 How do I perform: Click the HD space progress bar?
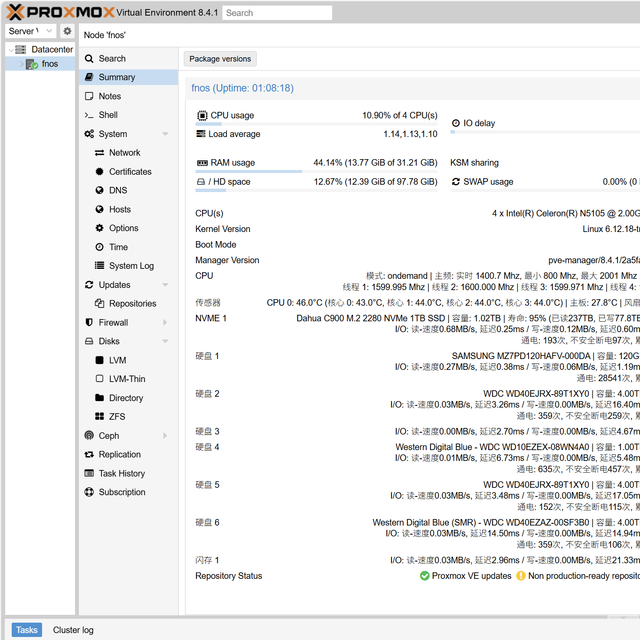(x=316, y=190)
